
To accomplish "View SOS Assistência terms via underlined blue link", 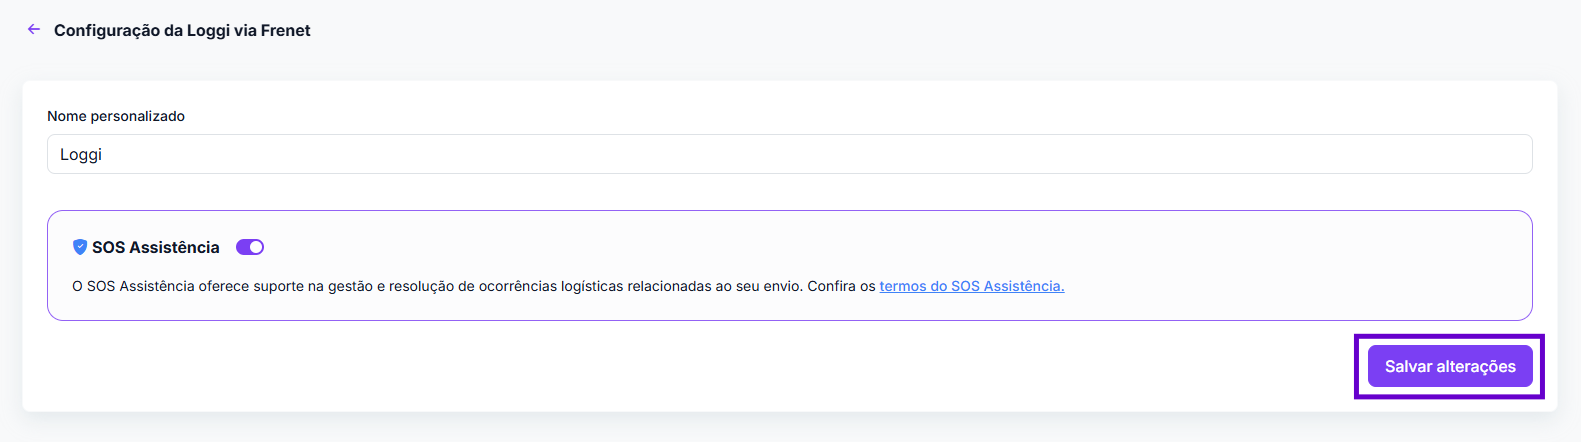I will (x=971, y=286).
